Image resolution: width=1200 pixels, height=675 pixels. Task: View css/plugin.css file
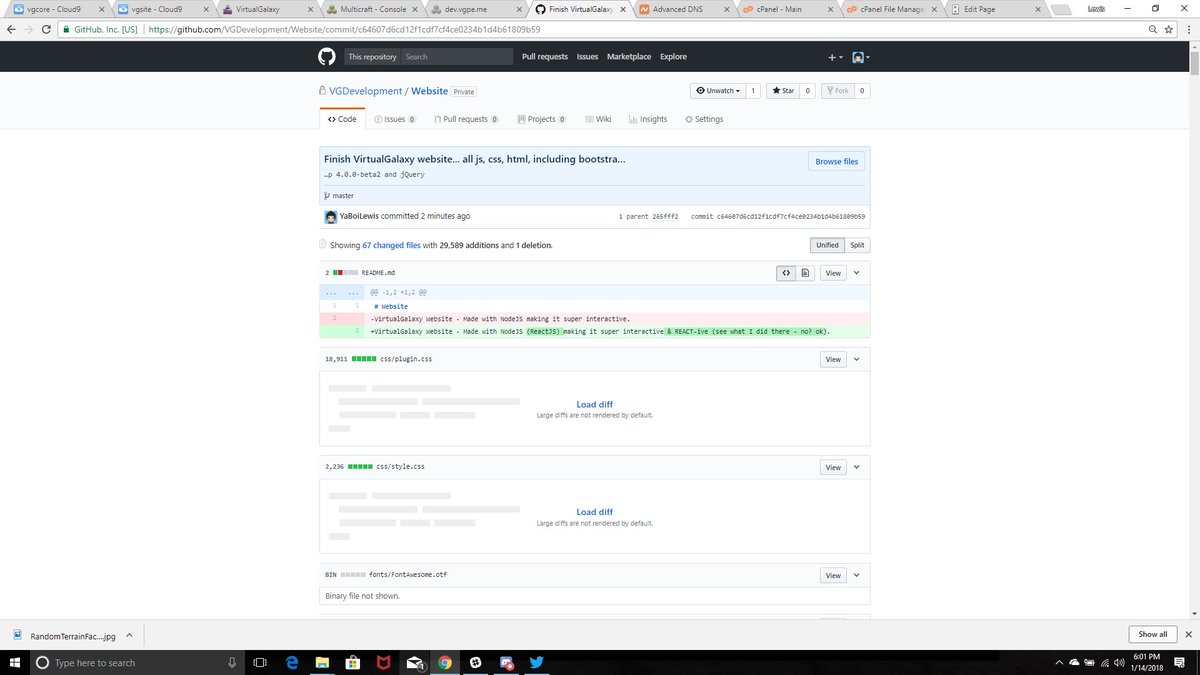click(833, 359)
